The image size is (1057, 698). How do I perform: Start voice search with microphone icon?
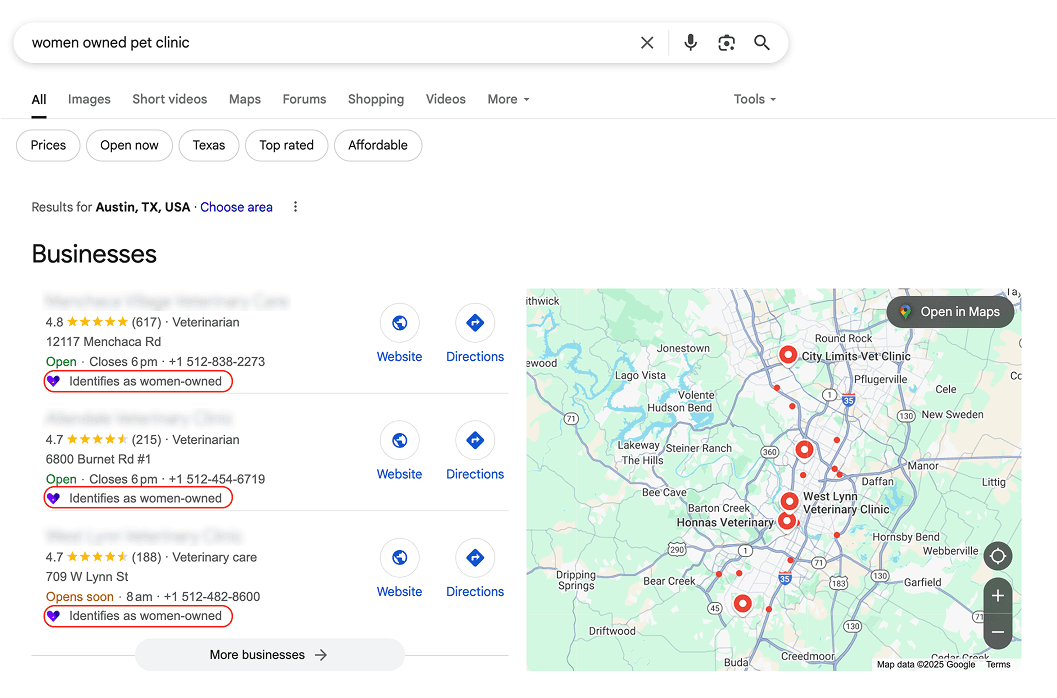coord(690,43)
